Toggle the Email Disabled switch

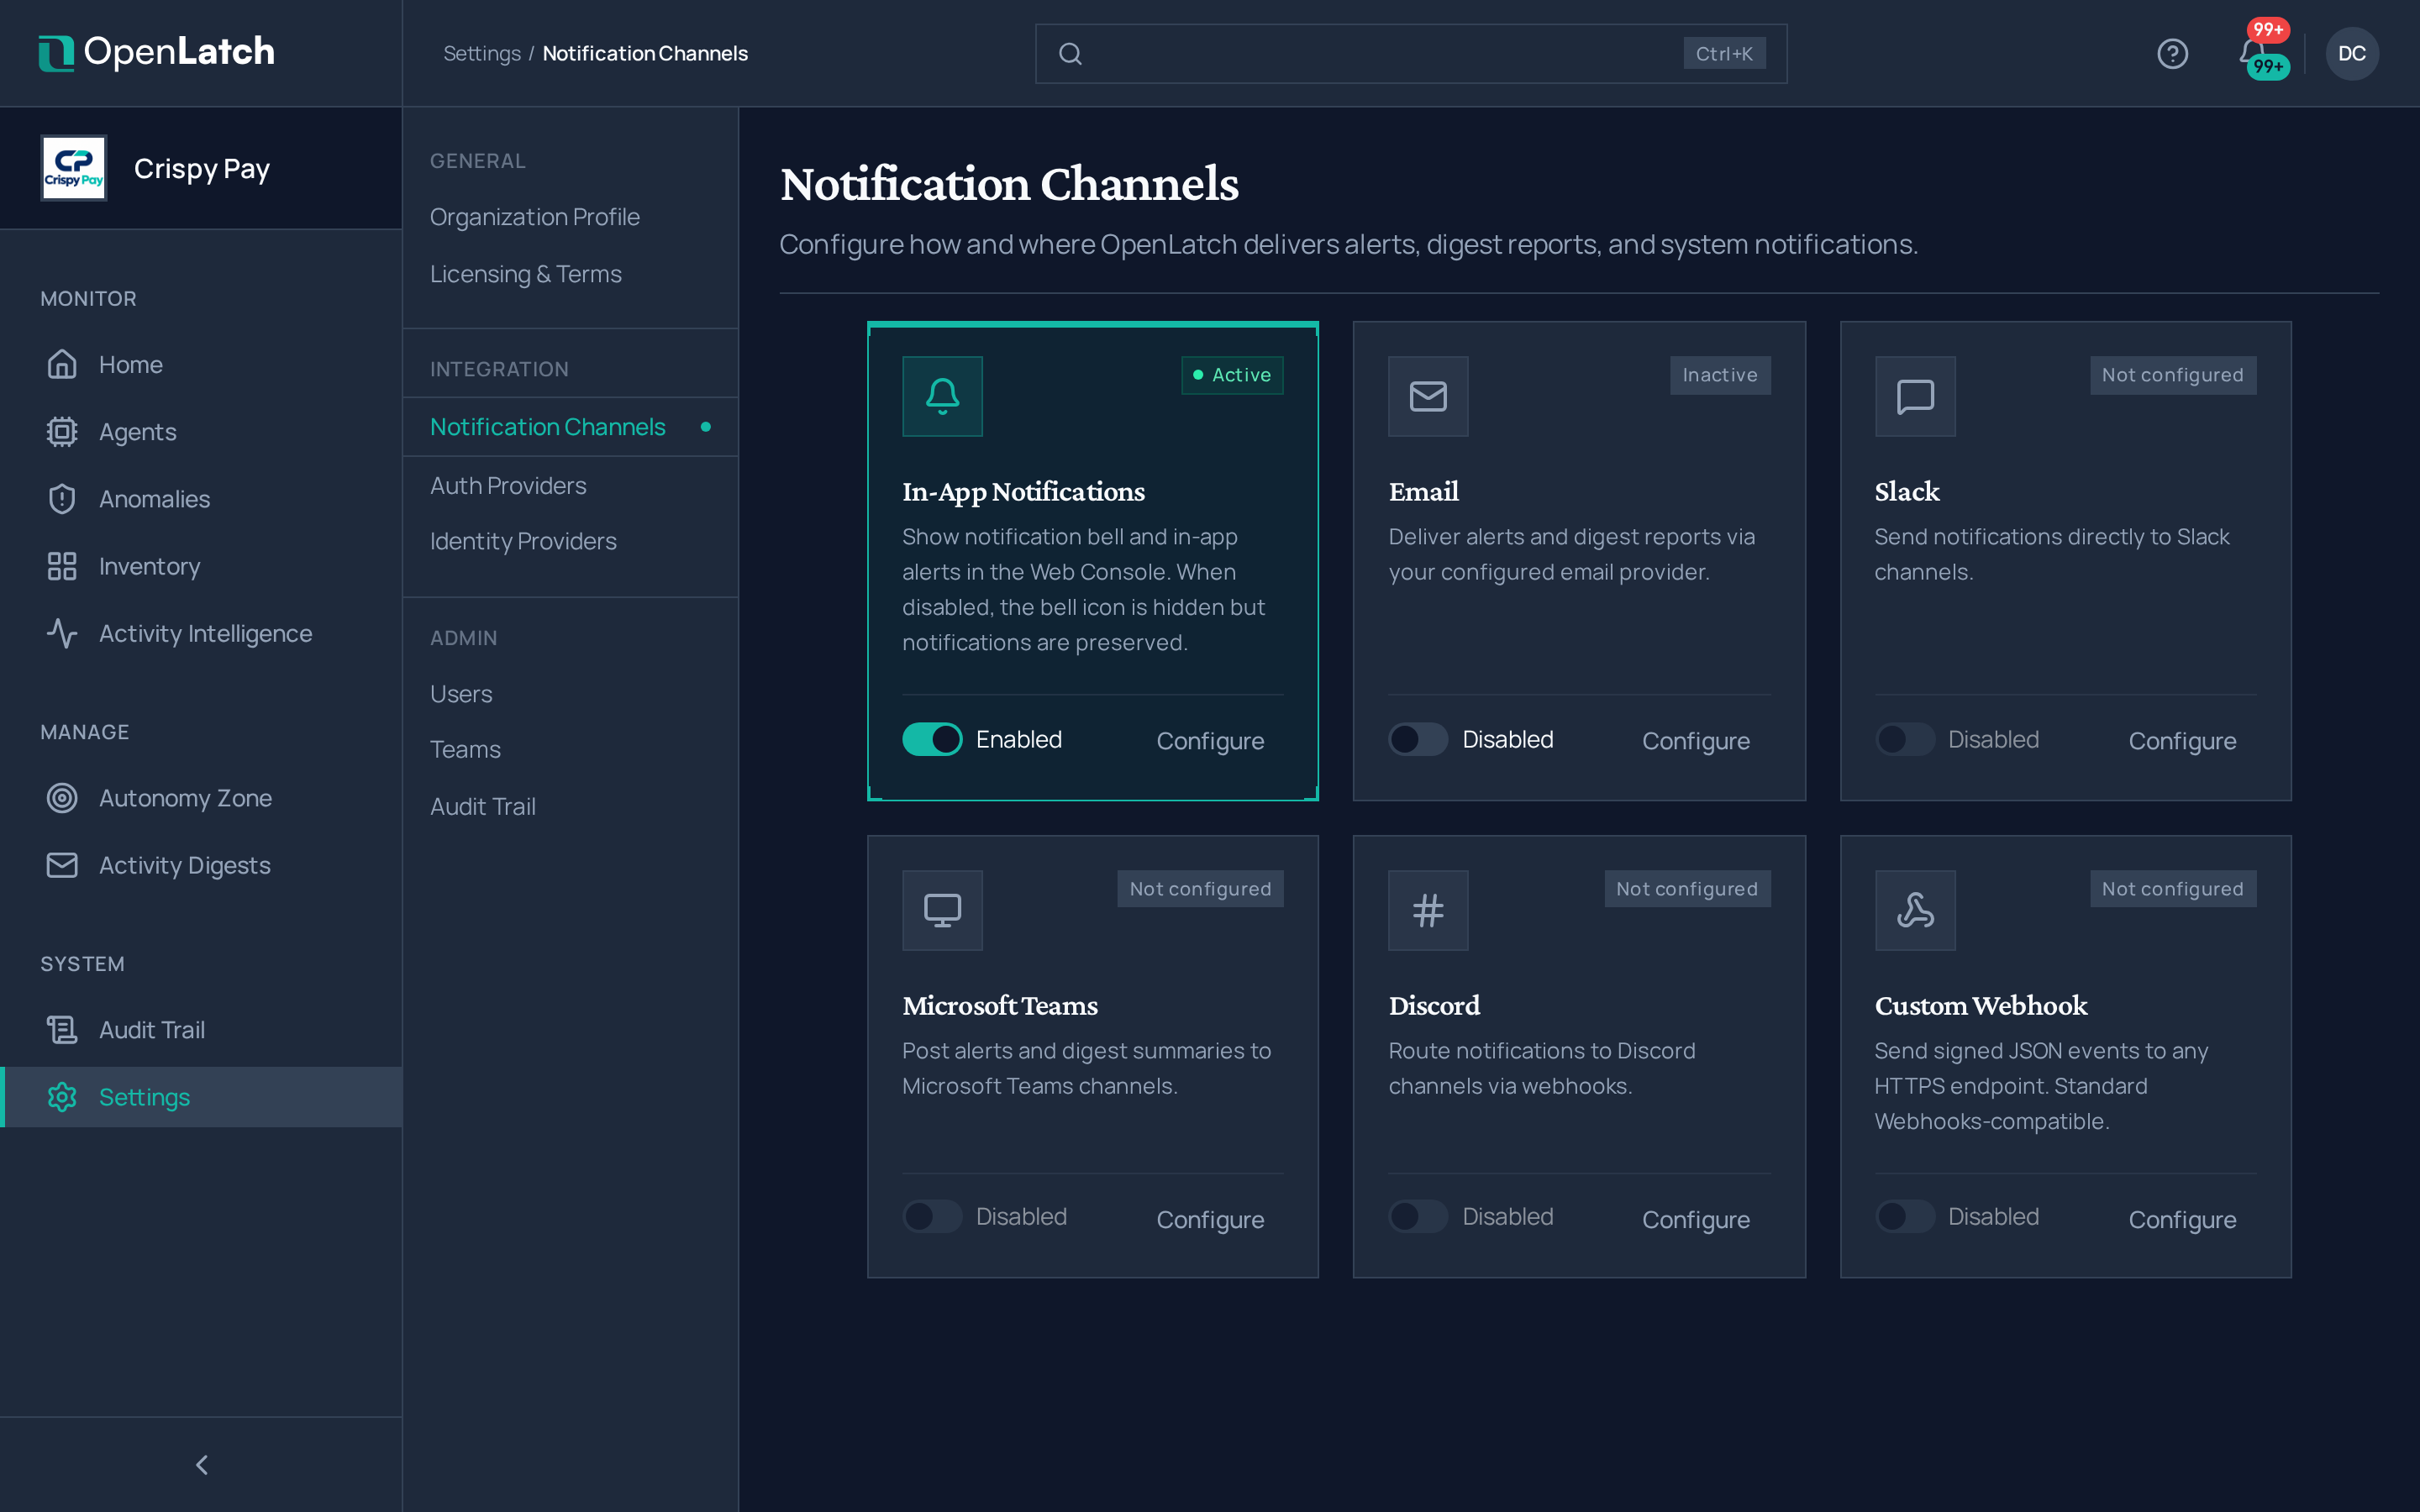click(1418, 739)
